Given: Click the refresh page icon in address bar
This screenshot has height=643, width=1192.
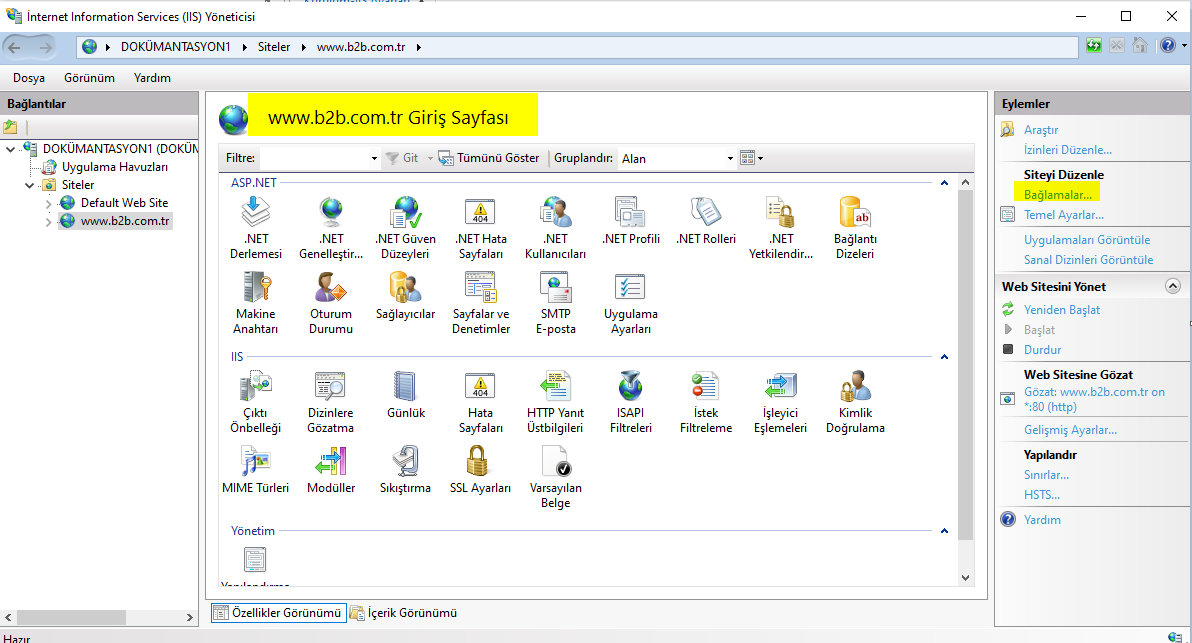Looking at the screenshot, I should pyautogui.click(x=1093, y=46).
